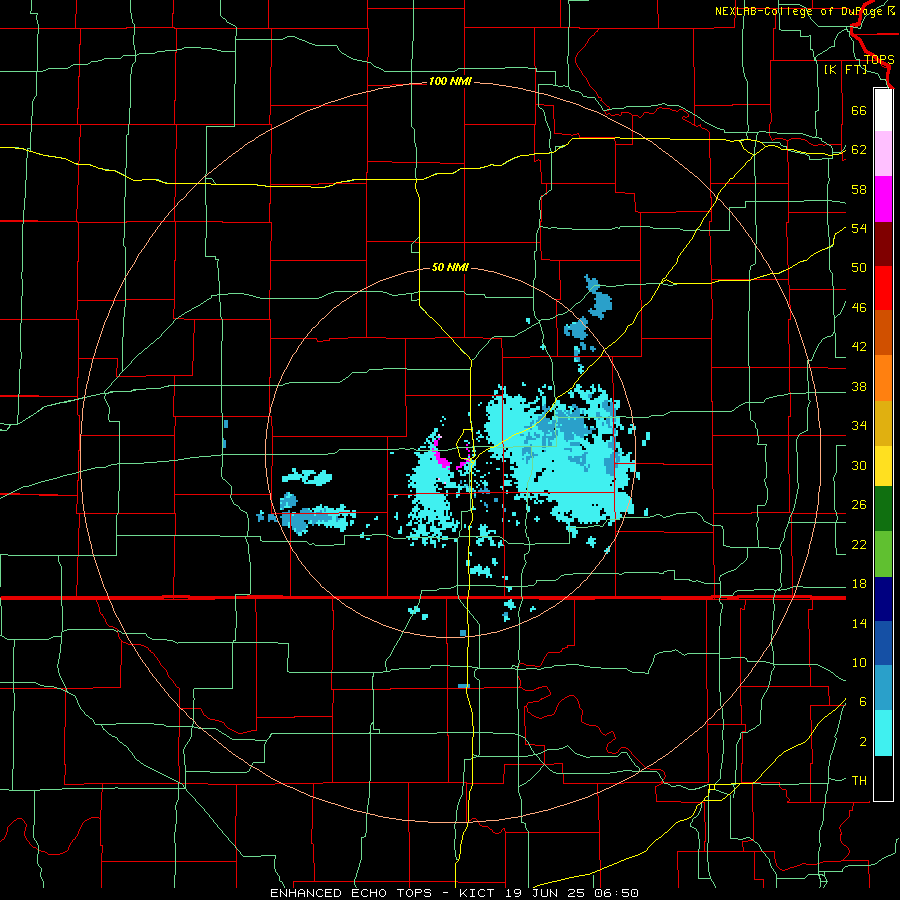Click the navy blue legend swatch
Viewport: 900px width, 900px height.
click(x=883, y=599)
